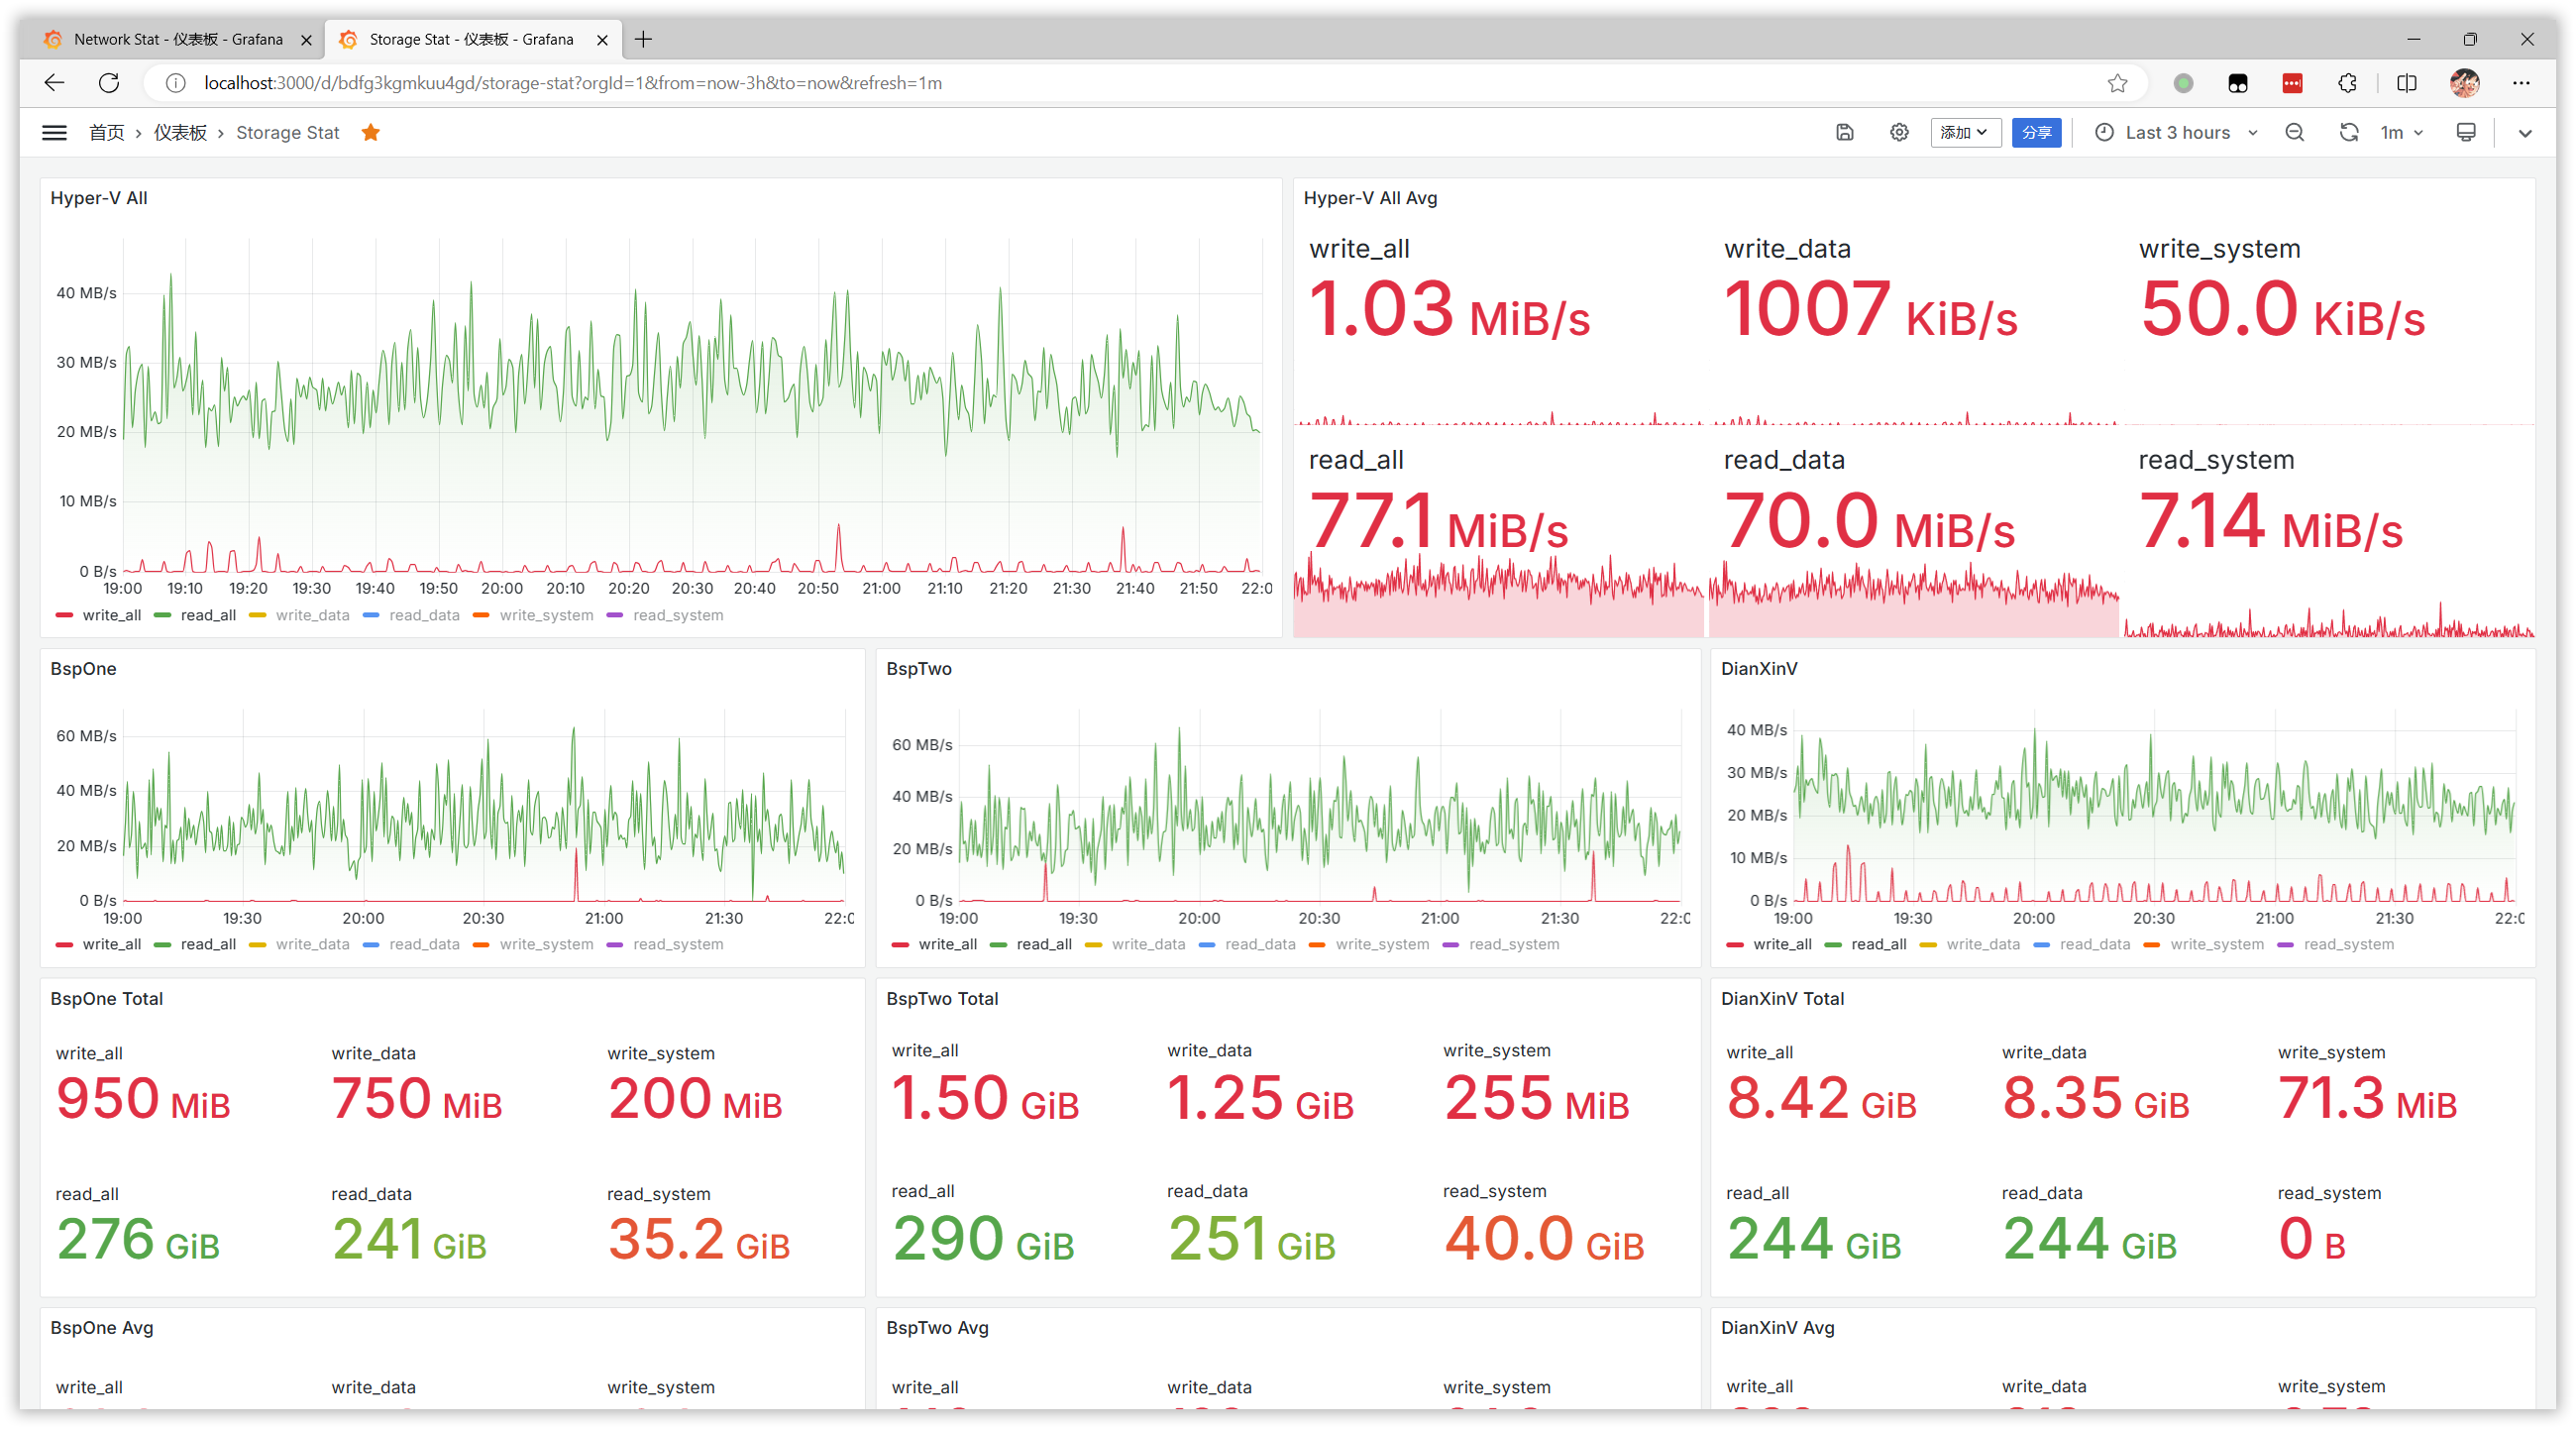Click BspOne panel title
2576x1429 pixels.
(x=83, y=669)
